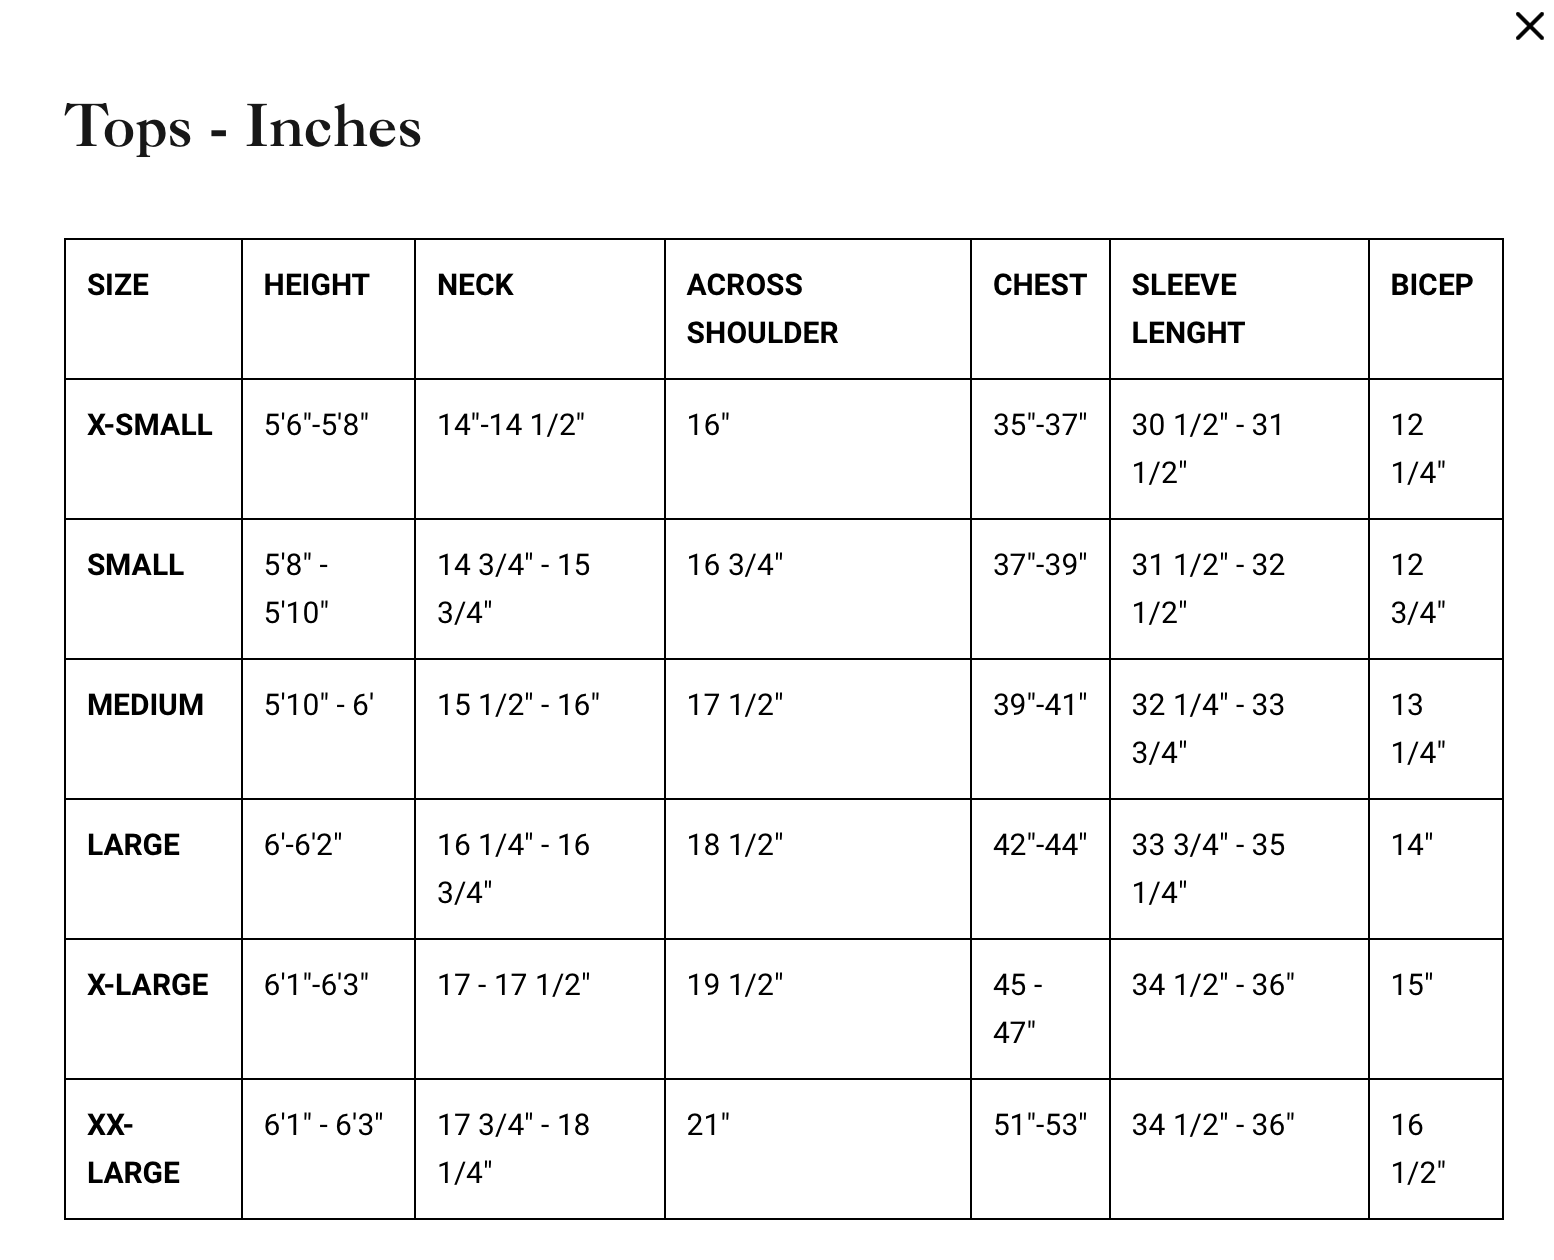Click the 5'6"-5'8" height cell
This screenshot has width=1554, height=1260.
pos(316,425)
